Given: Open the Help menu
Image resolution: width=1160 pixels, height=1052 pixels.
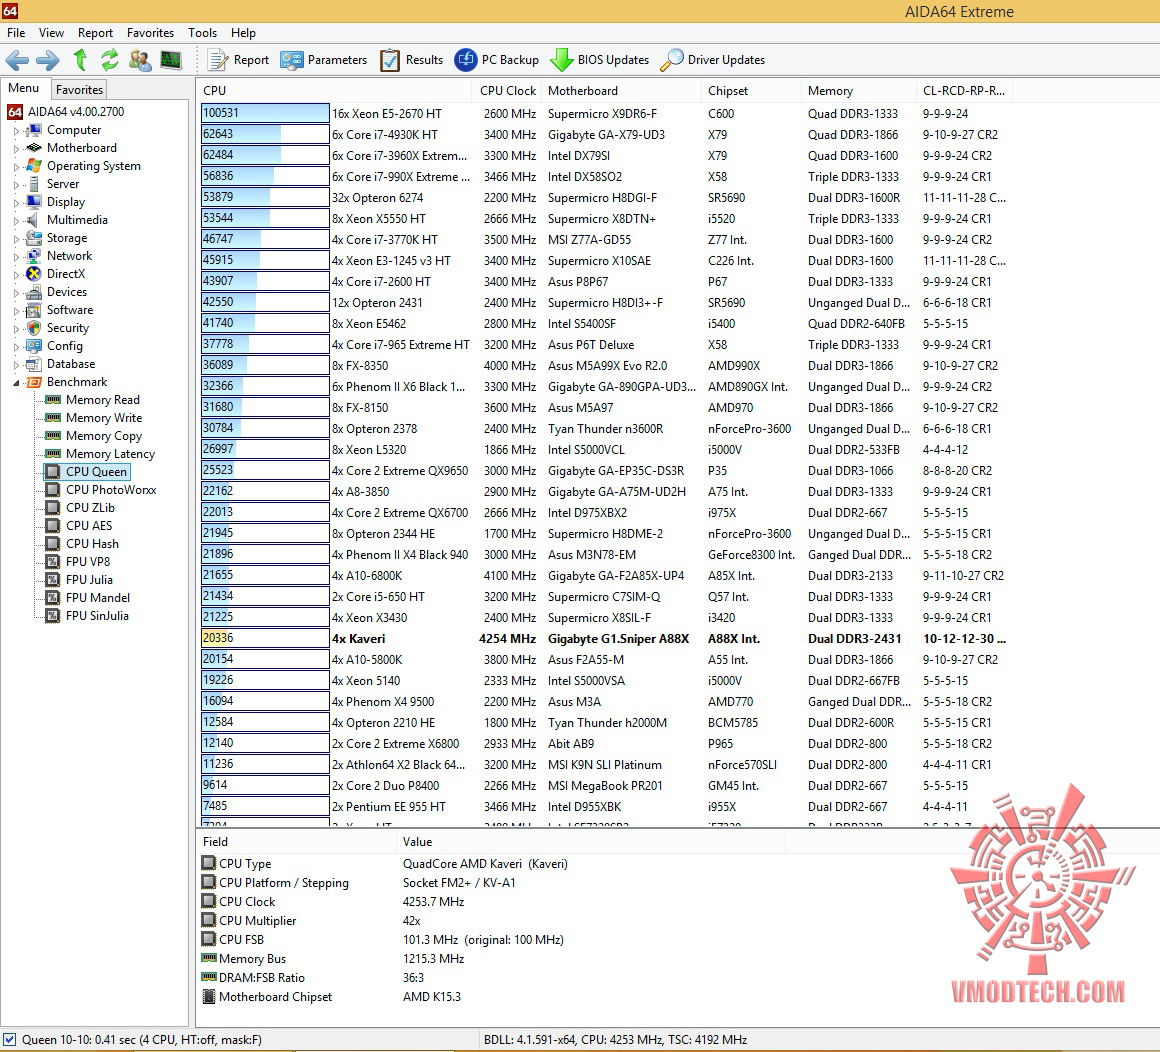Looking at the screenshot, I should click(x=243, y=33).
